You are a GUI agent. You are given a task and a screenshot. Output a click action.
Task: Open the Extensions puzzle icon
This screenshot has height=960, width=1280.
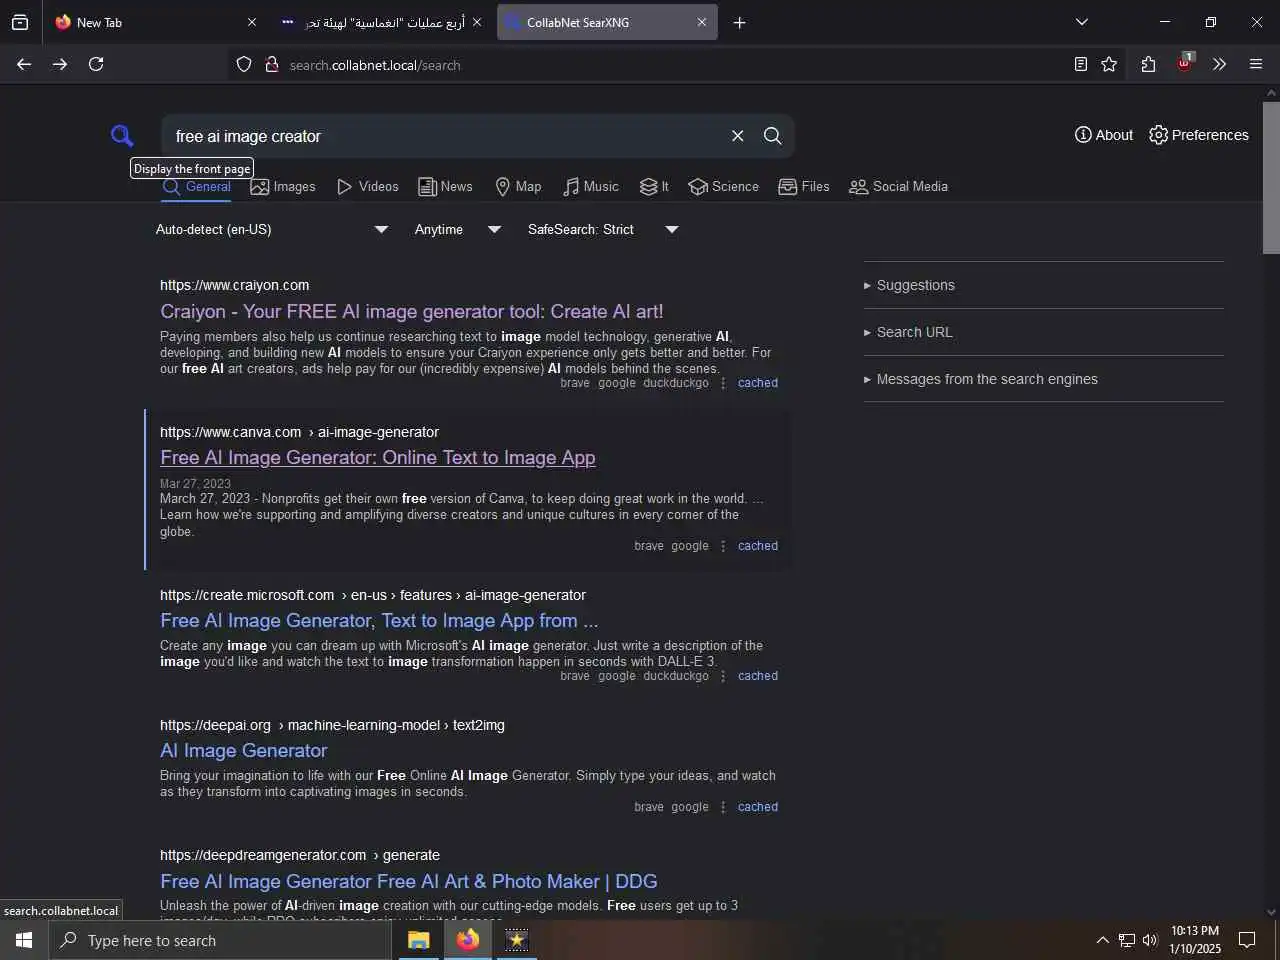[x=1148, y=64]
